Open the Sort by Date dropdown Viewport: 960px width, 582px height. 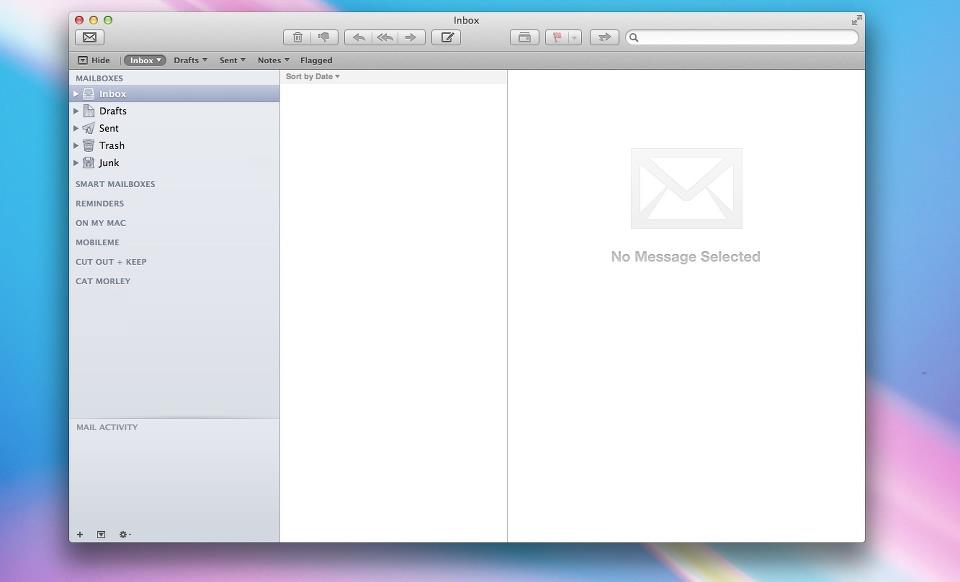(x=312, y=76)
